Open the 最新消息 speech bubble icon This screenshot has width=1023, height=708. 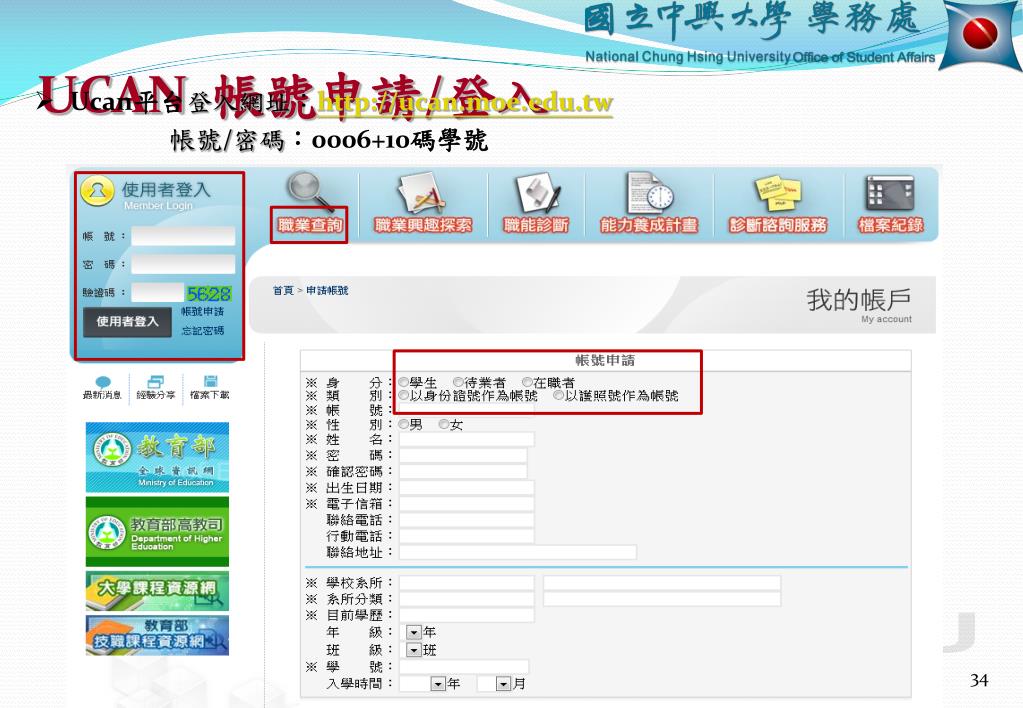coord(102,382)
